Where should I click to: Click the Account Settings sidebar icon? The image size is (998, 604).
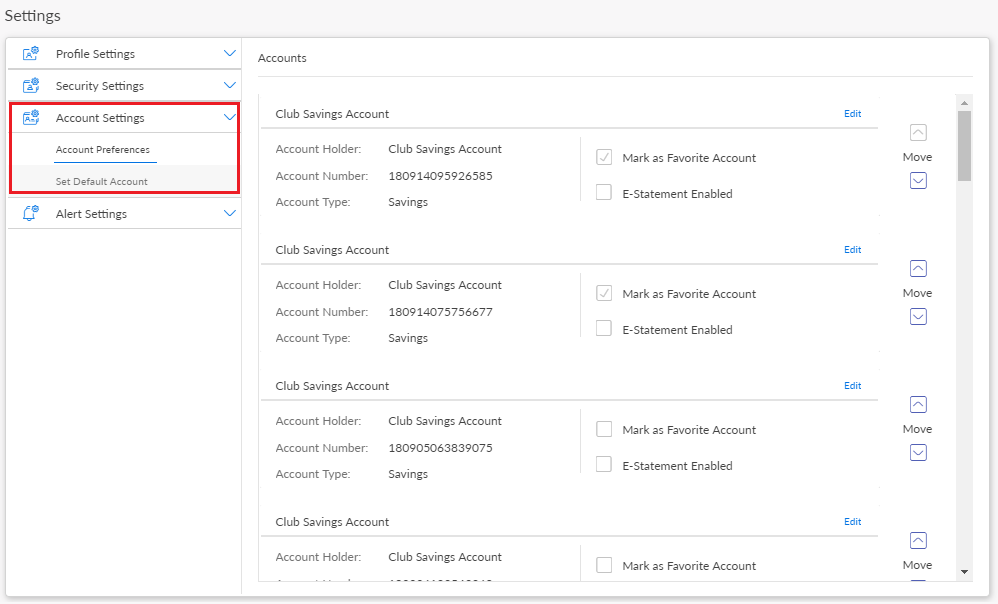[x=30, y=118]
